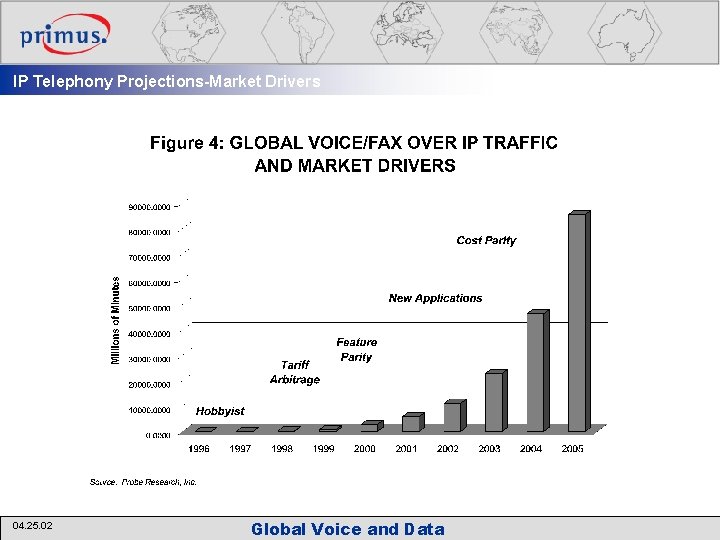The width and height of the screenshot is (720, 540).
Task: Click the footer text 'Global Voice and Data'
Action: [348, 529]
